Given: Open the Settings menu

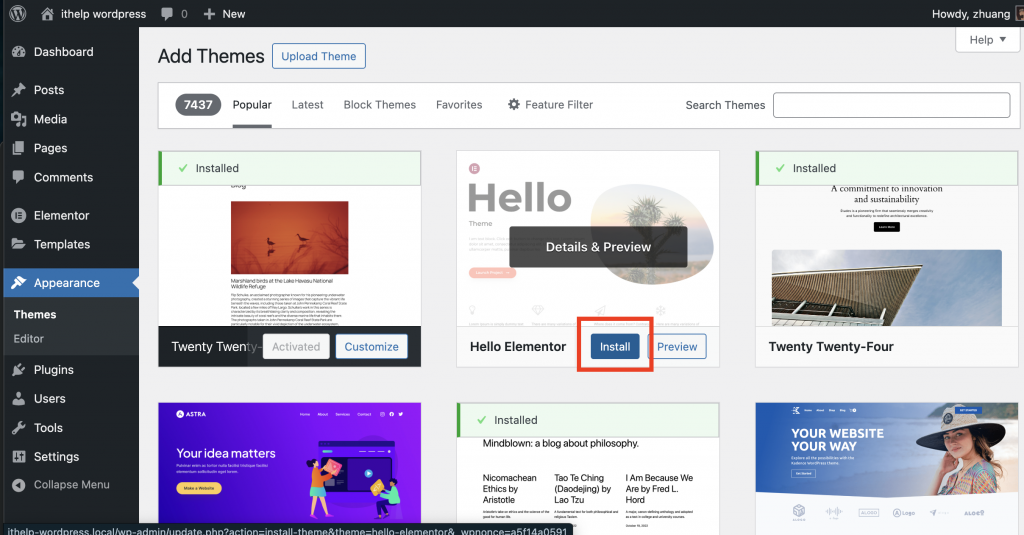Looking at the screenshot, I should point(69,457).
